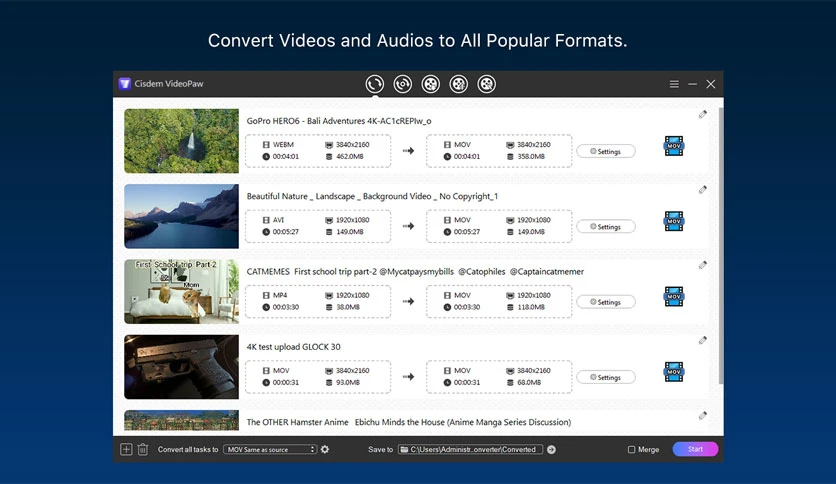Click title 'GoPro HERO6 - Bali Adventures 4K-AC1cREPlw_o'

339,121
